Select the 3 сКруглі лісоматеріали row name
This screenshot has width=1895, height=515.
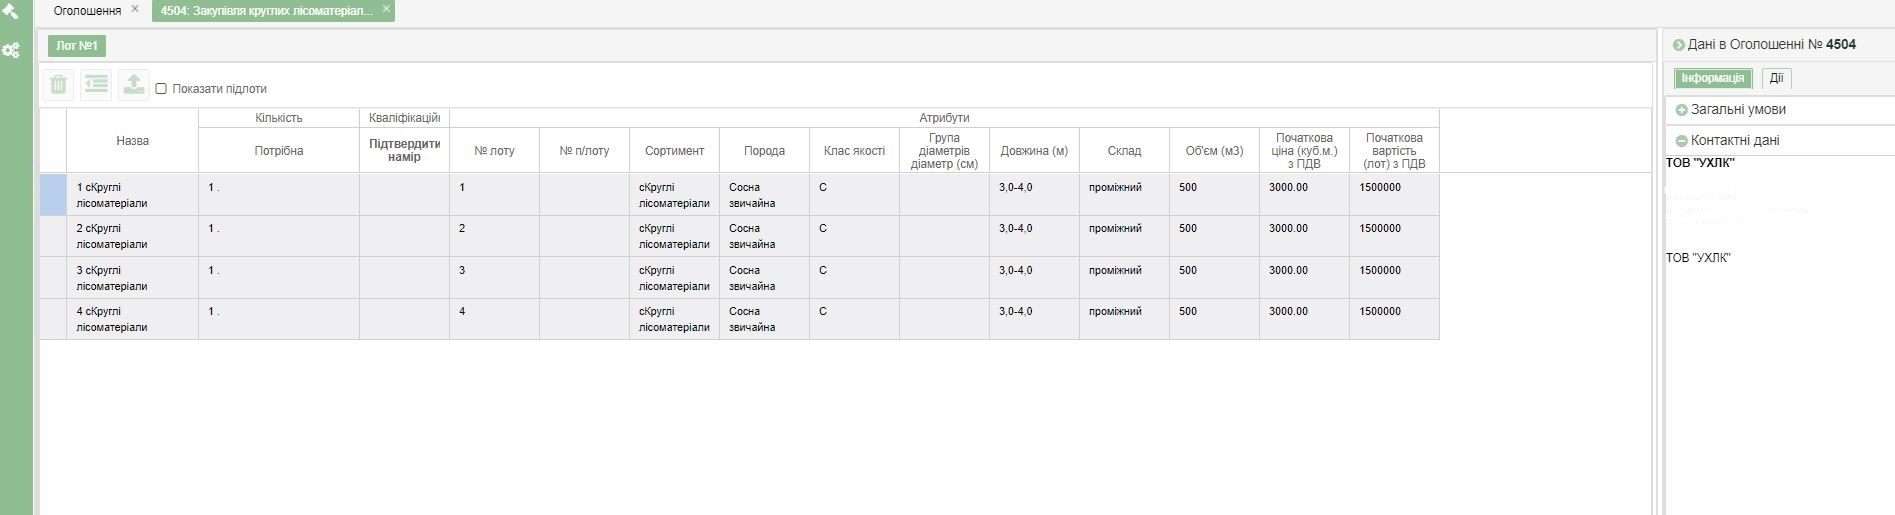coord(112,278)
